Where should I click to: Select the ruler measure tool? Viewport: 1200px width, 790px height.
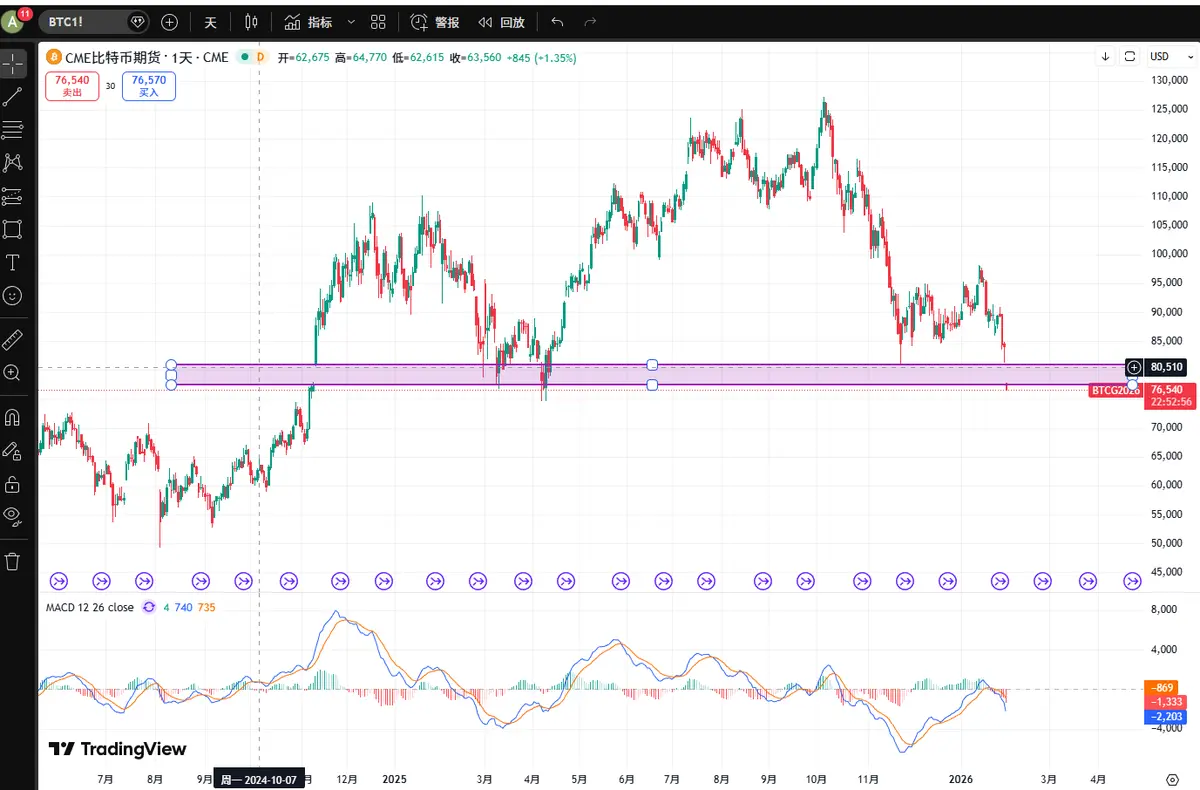(x=13, y=339)
